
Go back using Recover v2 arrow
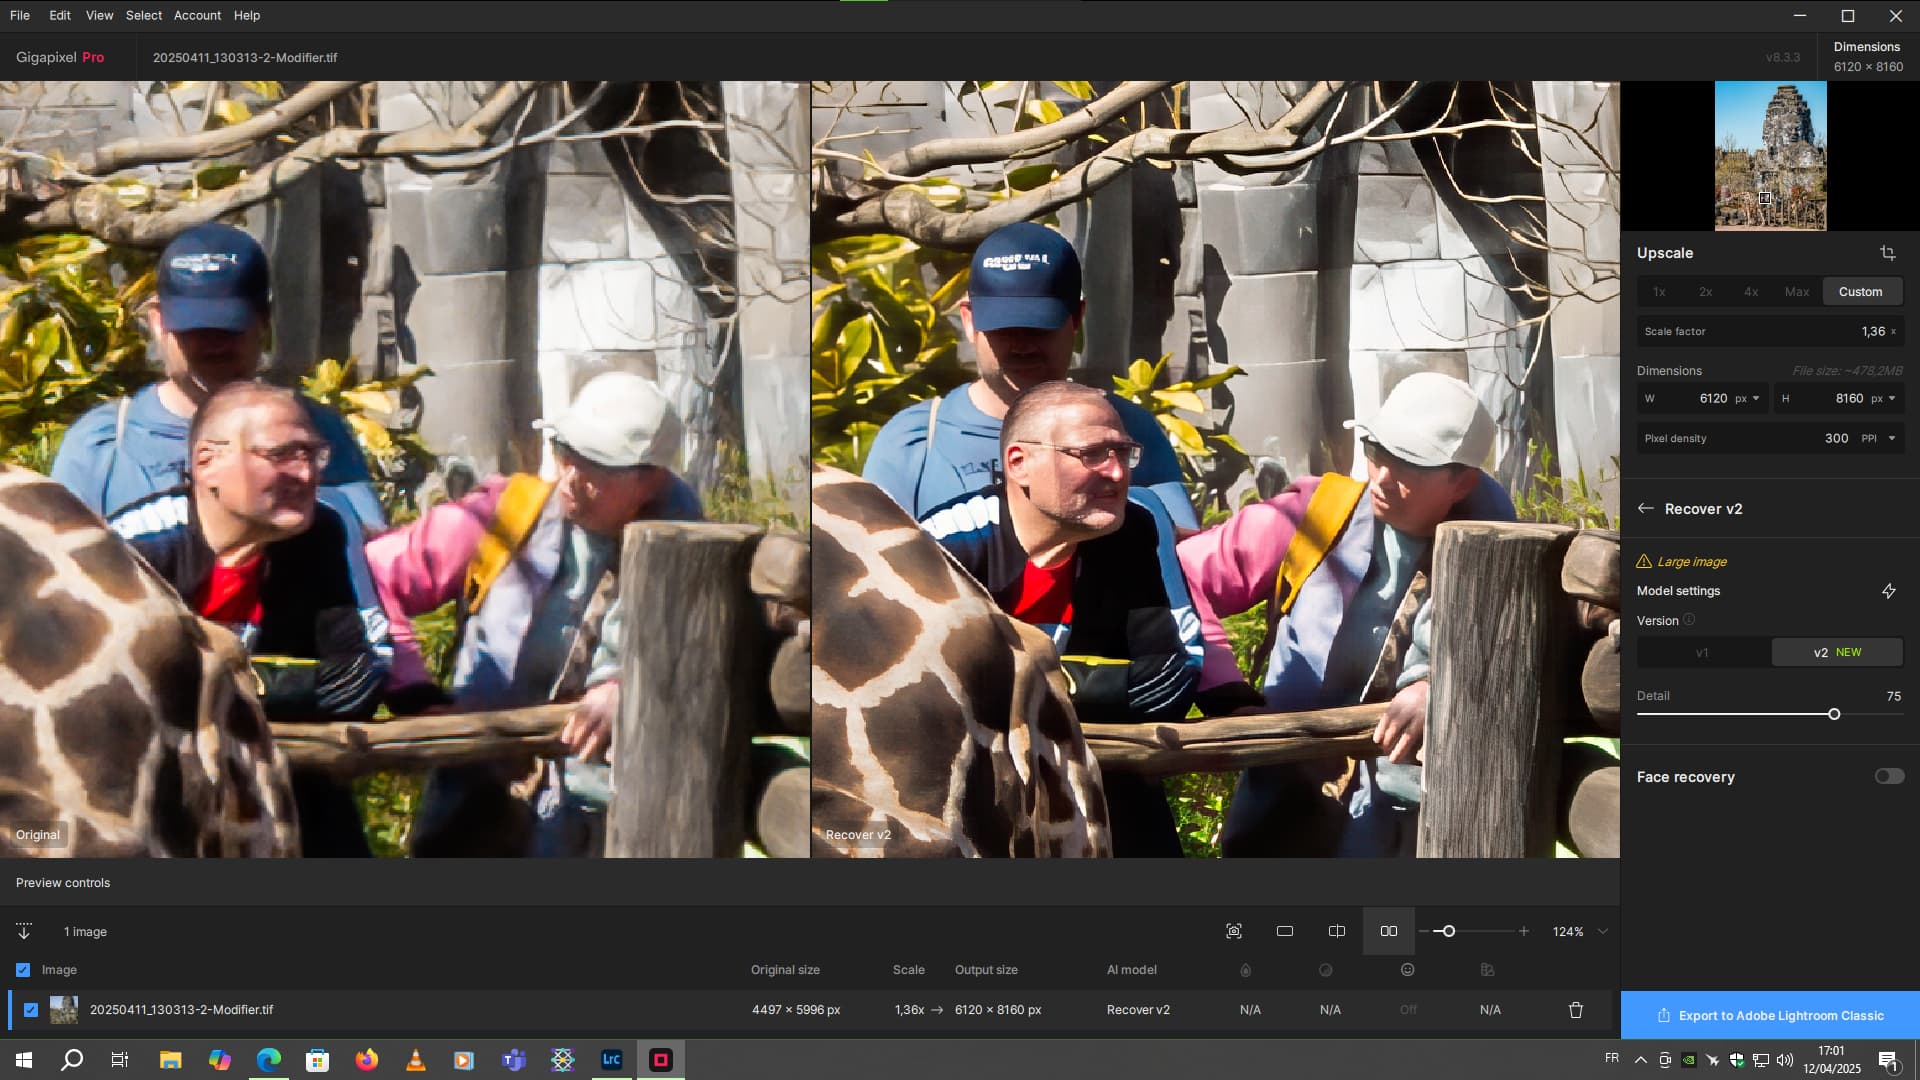coord(1646,508)
